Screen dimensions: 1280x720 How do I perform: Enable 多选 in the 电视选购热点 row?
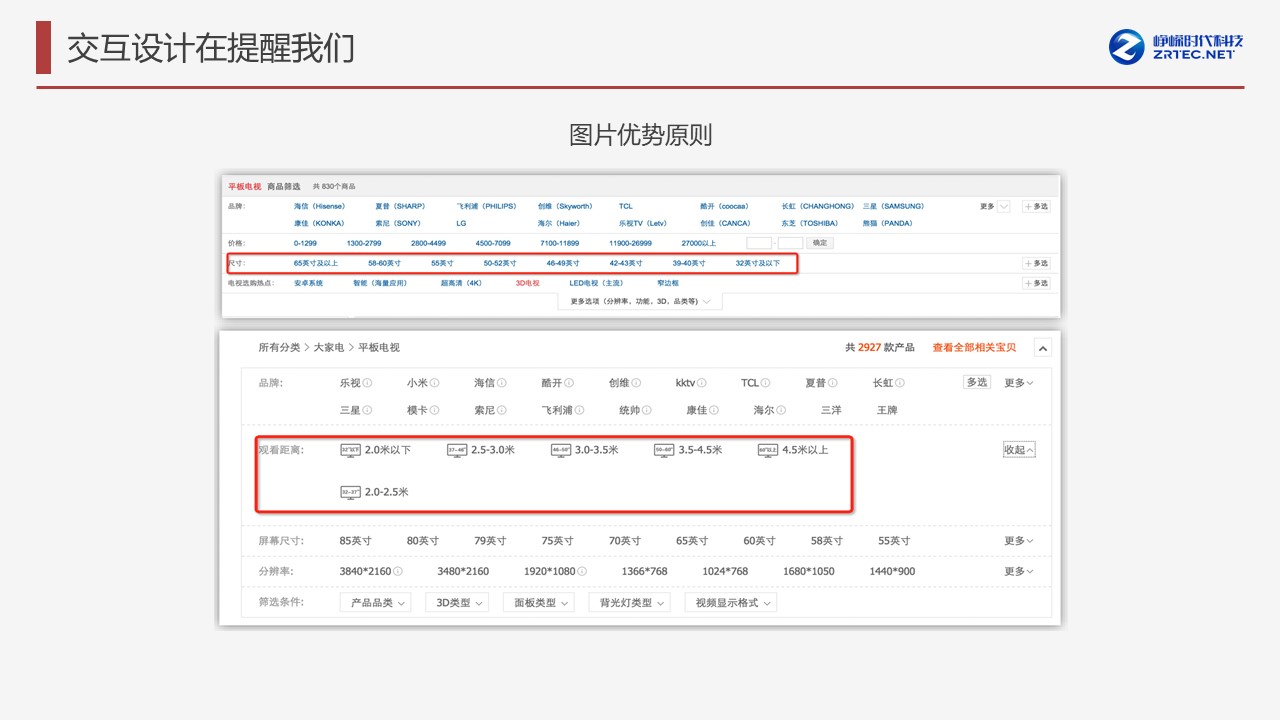[1036, 283]
